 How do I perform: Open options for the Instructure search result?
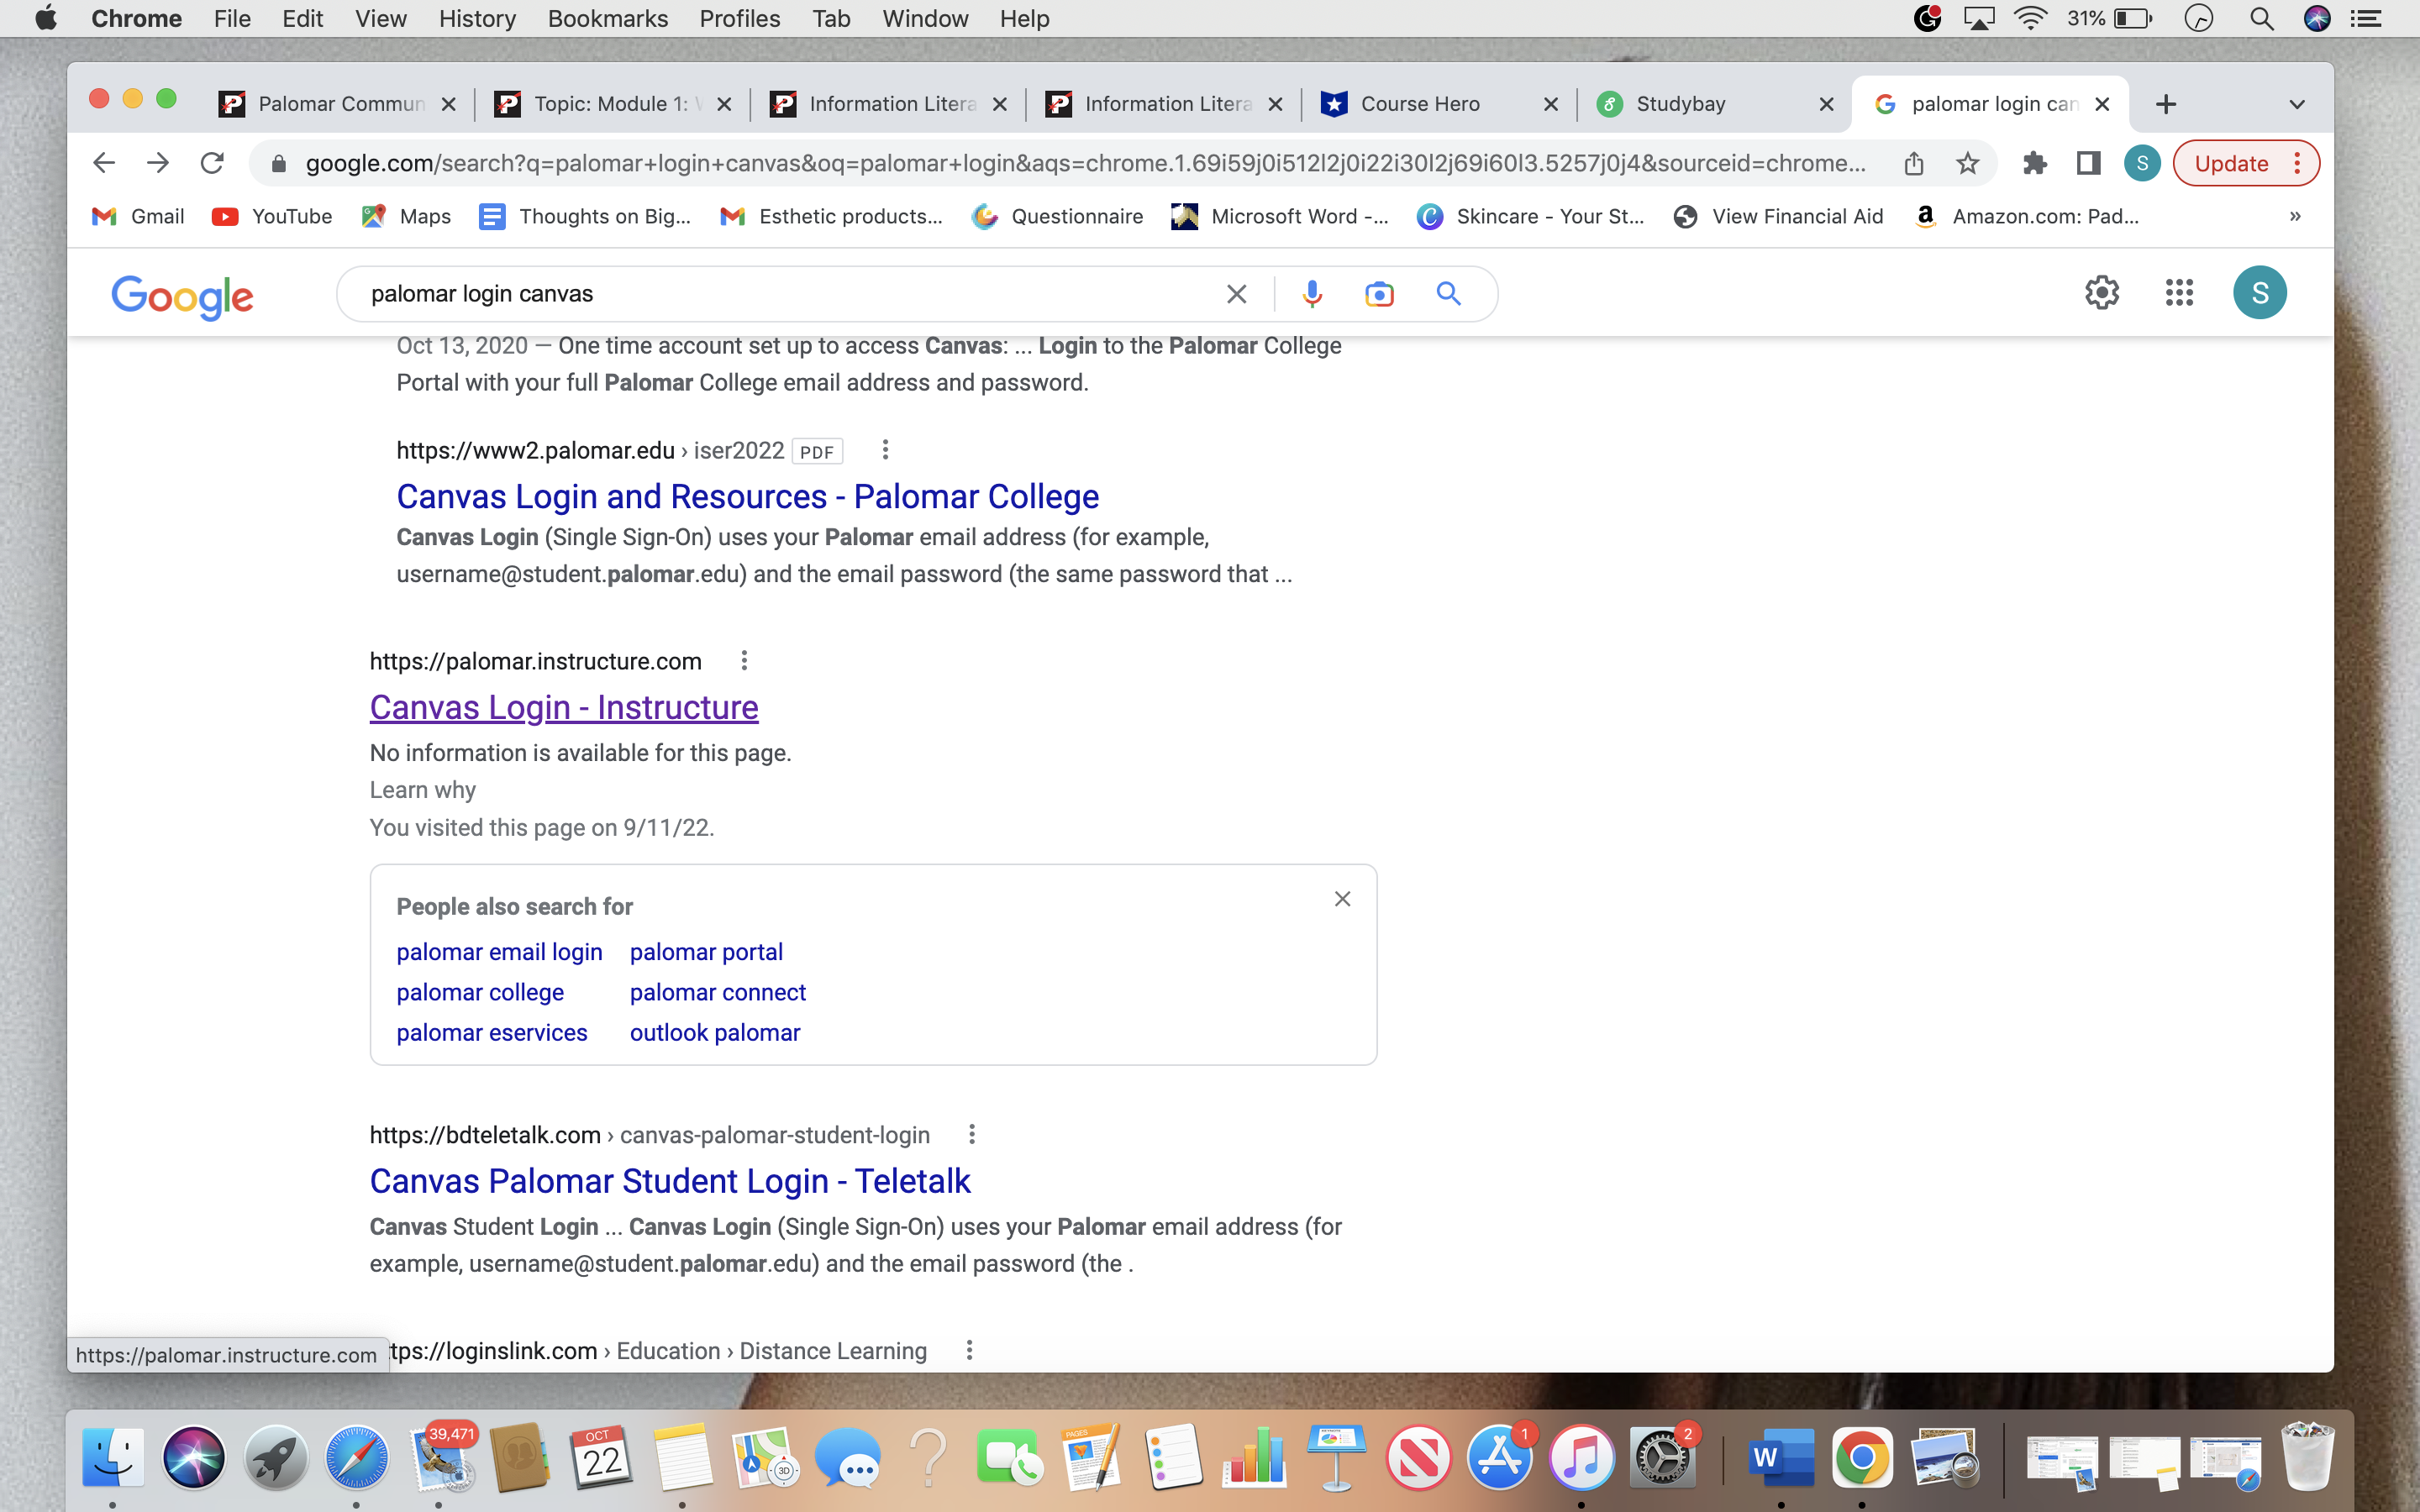tap(743, 660)
